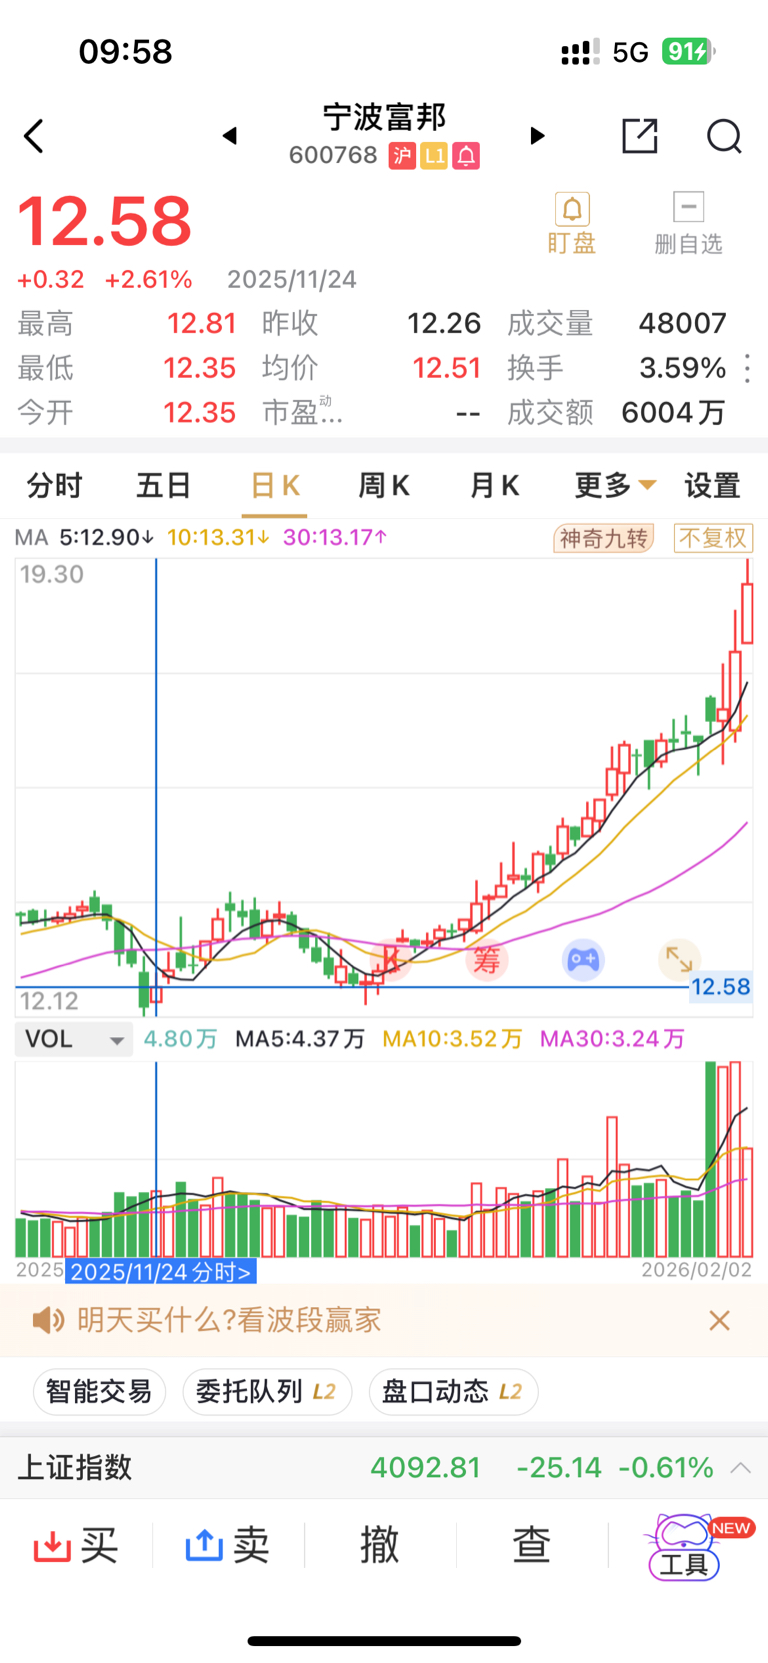Toggle 神奇九转 indicator
This screenshot has height=1663, width=768.
tap(604, 539)
